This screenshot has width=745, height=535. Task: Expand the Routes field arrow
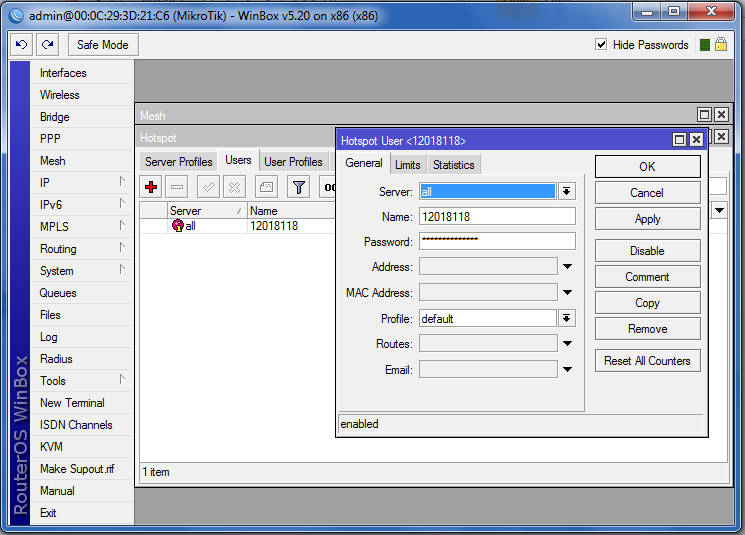567,344
